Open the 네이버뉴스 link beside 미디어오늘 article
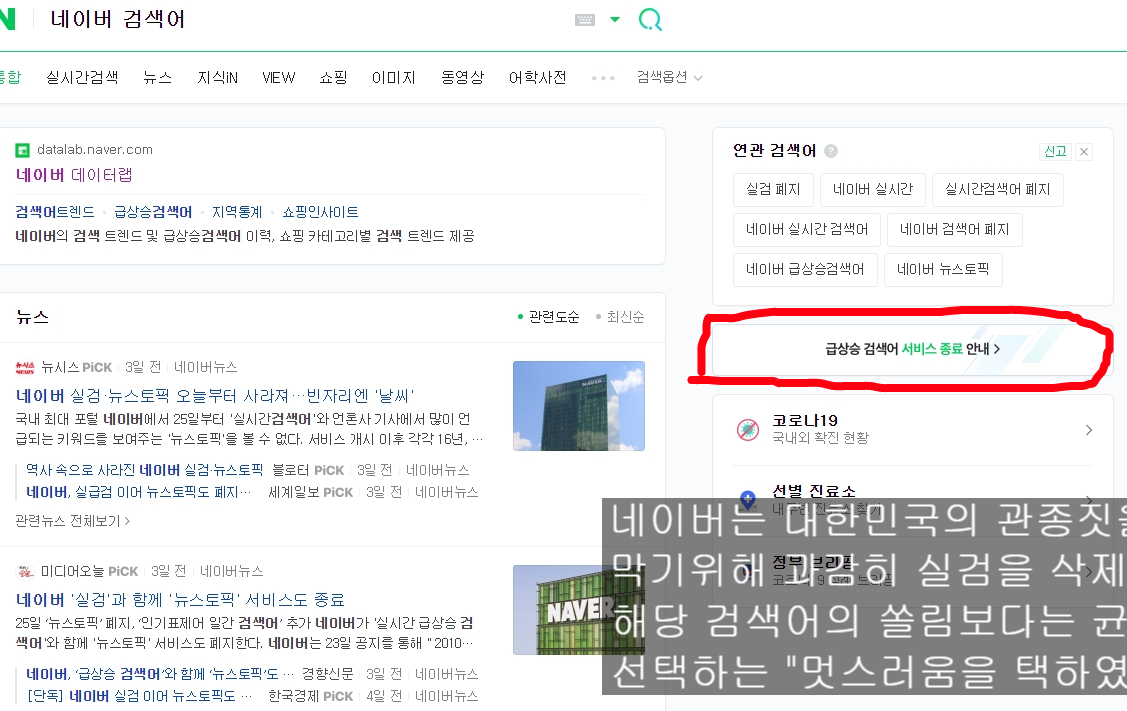Image resolution: width=1127 pixels, height=711 pixels. pyautogui.click(x=231, y=572)
